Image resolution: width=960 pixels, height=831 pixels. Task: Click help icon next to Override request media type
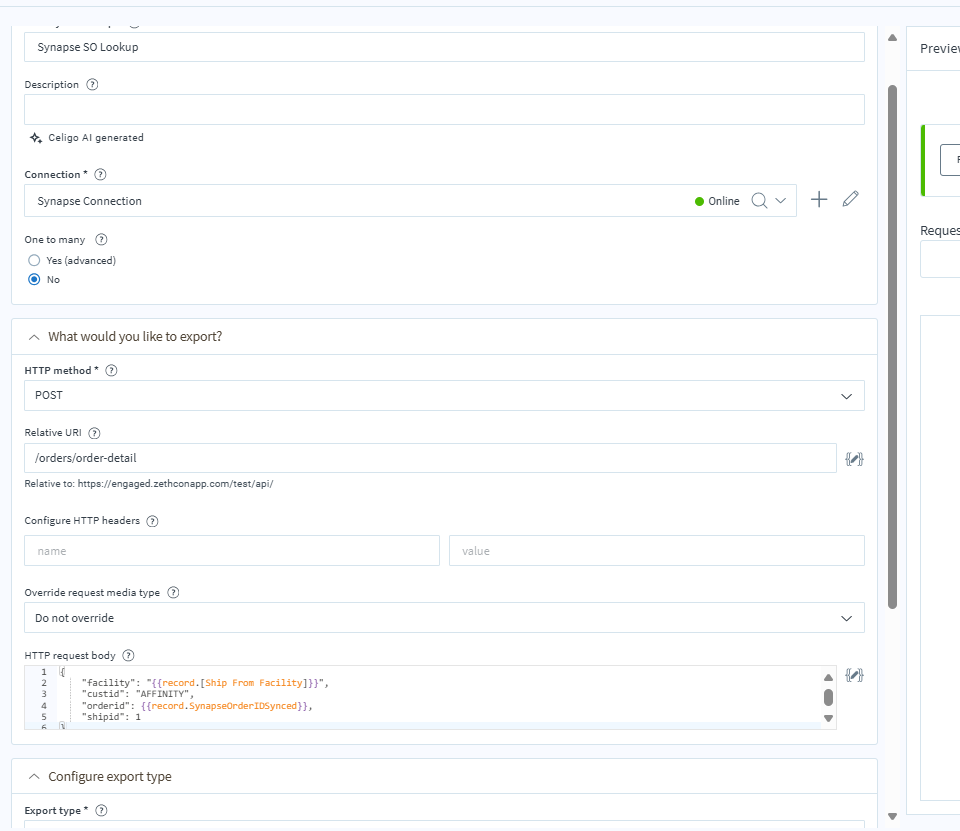[173, 592]
